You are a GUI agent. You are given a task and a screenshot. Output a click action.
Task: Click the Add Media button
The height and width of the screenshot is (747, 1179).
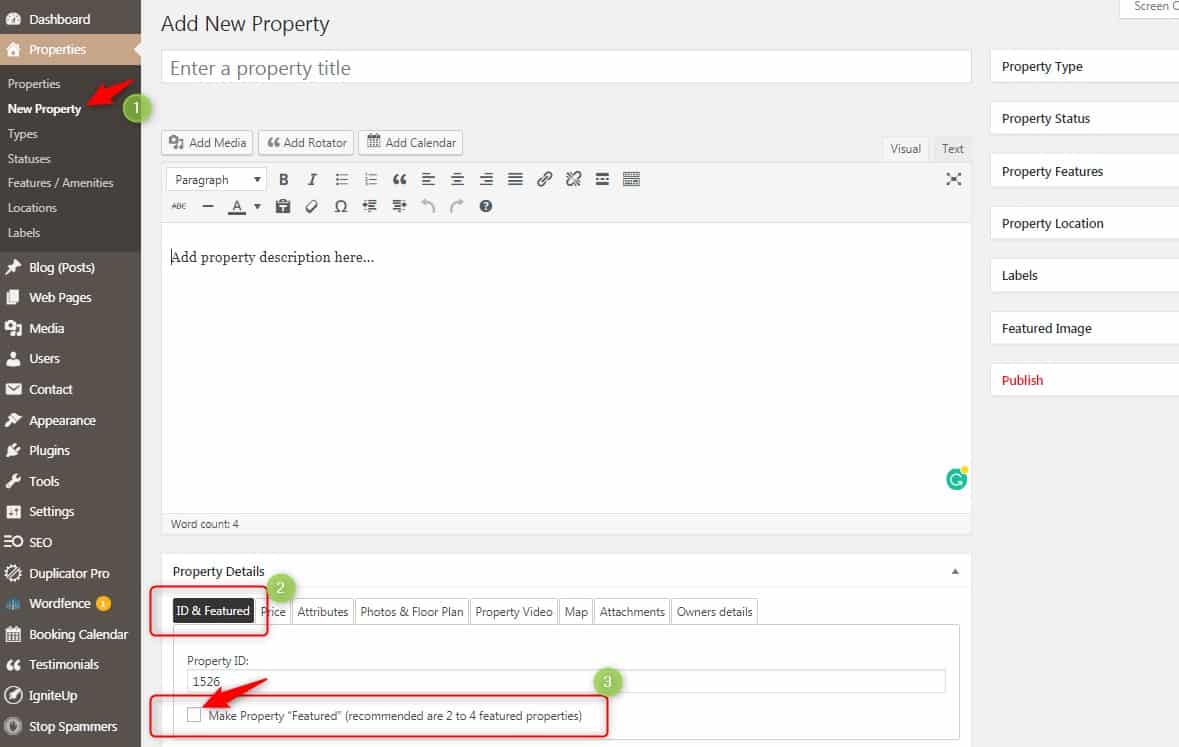207,143
